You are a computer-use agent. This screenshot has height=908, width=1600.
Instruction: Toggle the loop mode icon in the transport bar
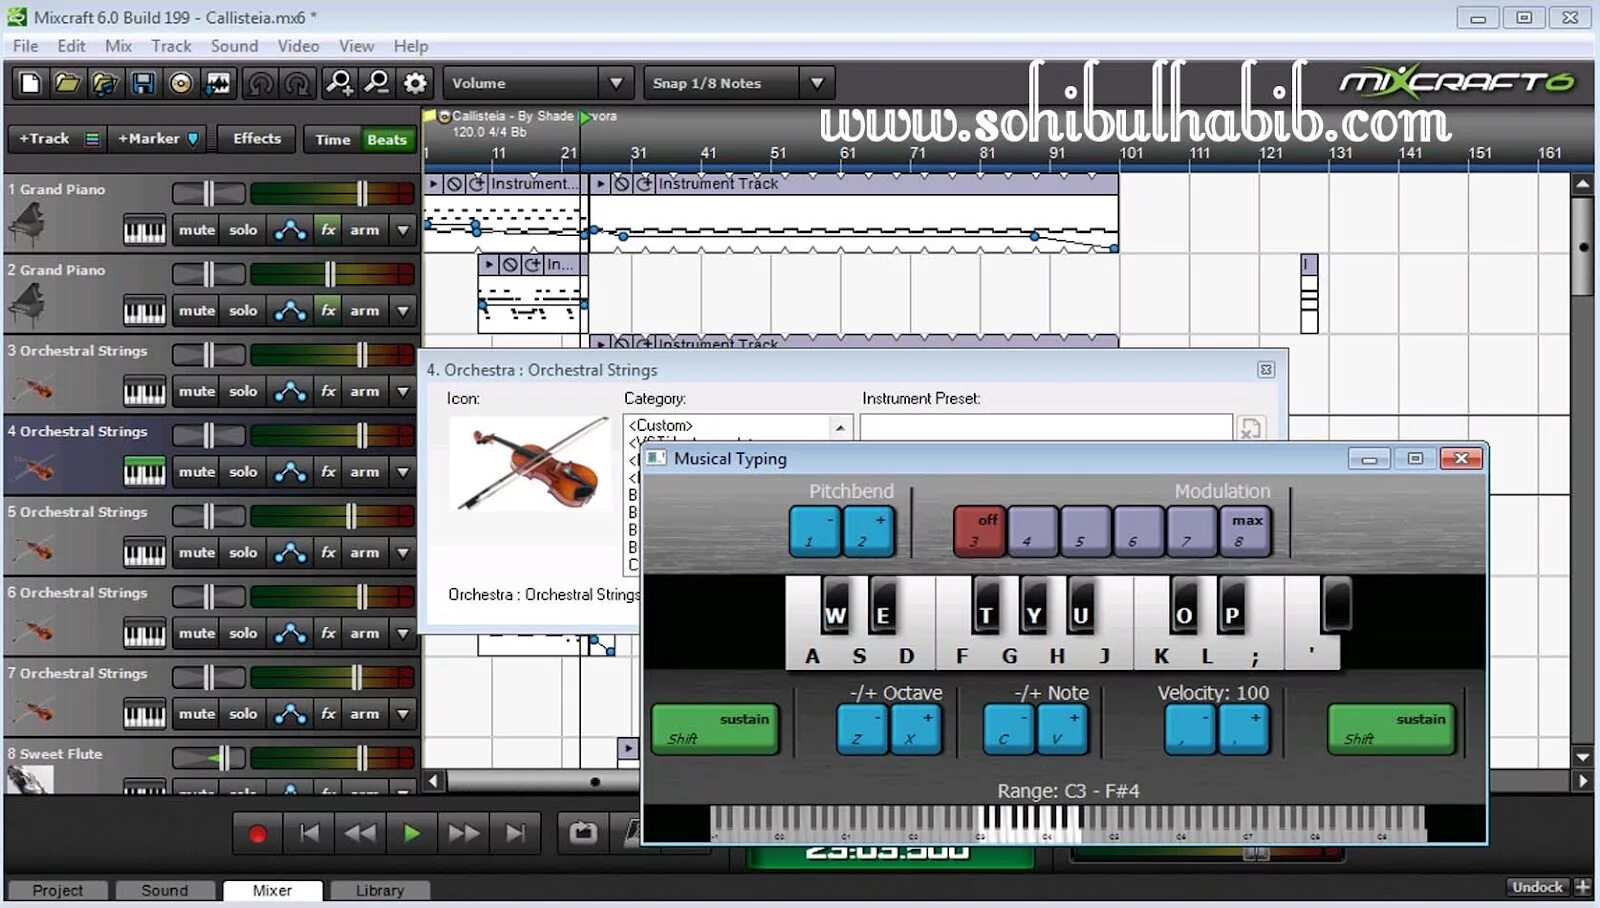(583, 833)
